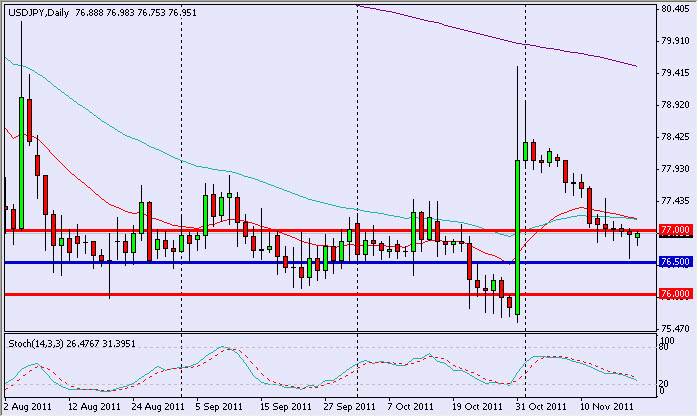The width and height of the screenshot is (698, 417).
Task: Click the 2 Aug 2011 date label
Action: pos(27,408)
